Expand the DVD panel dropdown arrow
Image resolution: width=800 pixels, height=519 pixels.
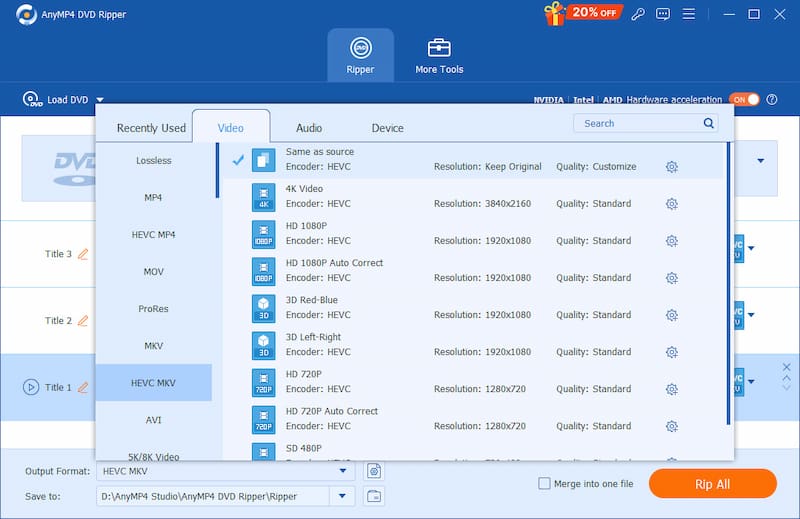(761, 161)
